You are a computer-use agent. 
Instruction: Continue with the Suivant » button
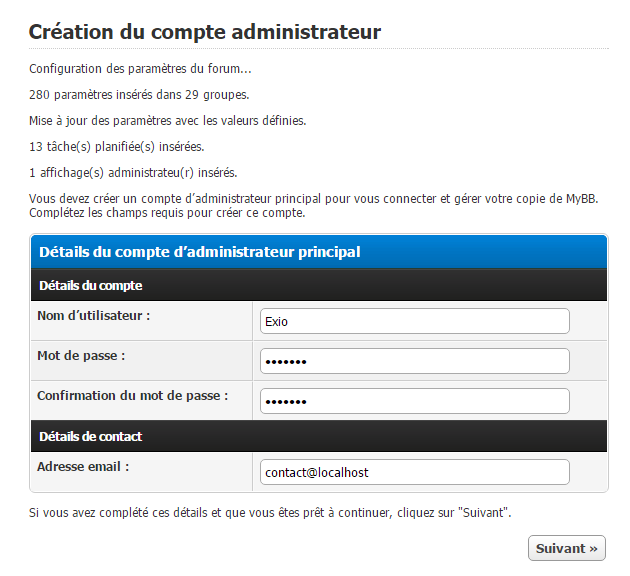[x=567, y=548]
